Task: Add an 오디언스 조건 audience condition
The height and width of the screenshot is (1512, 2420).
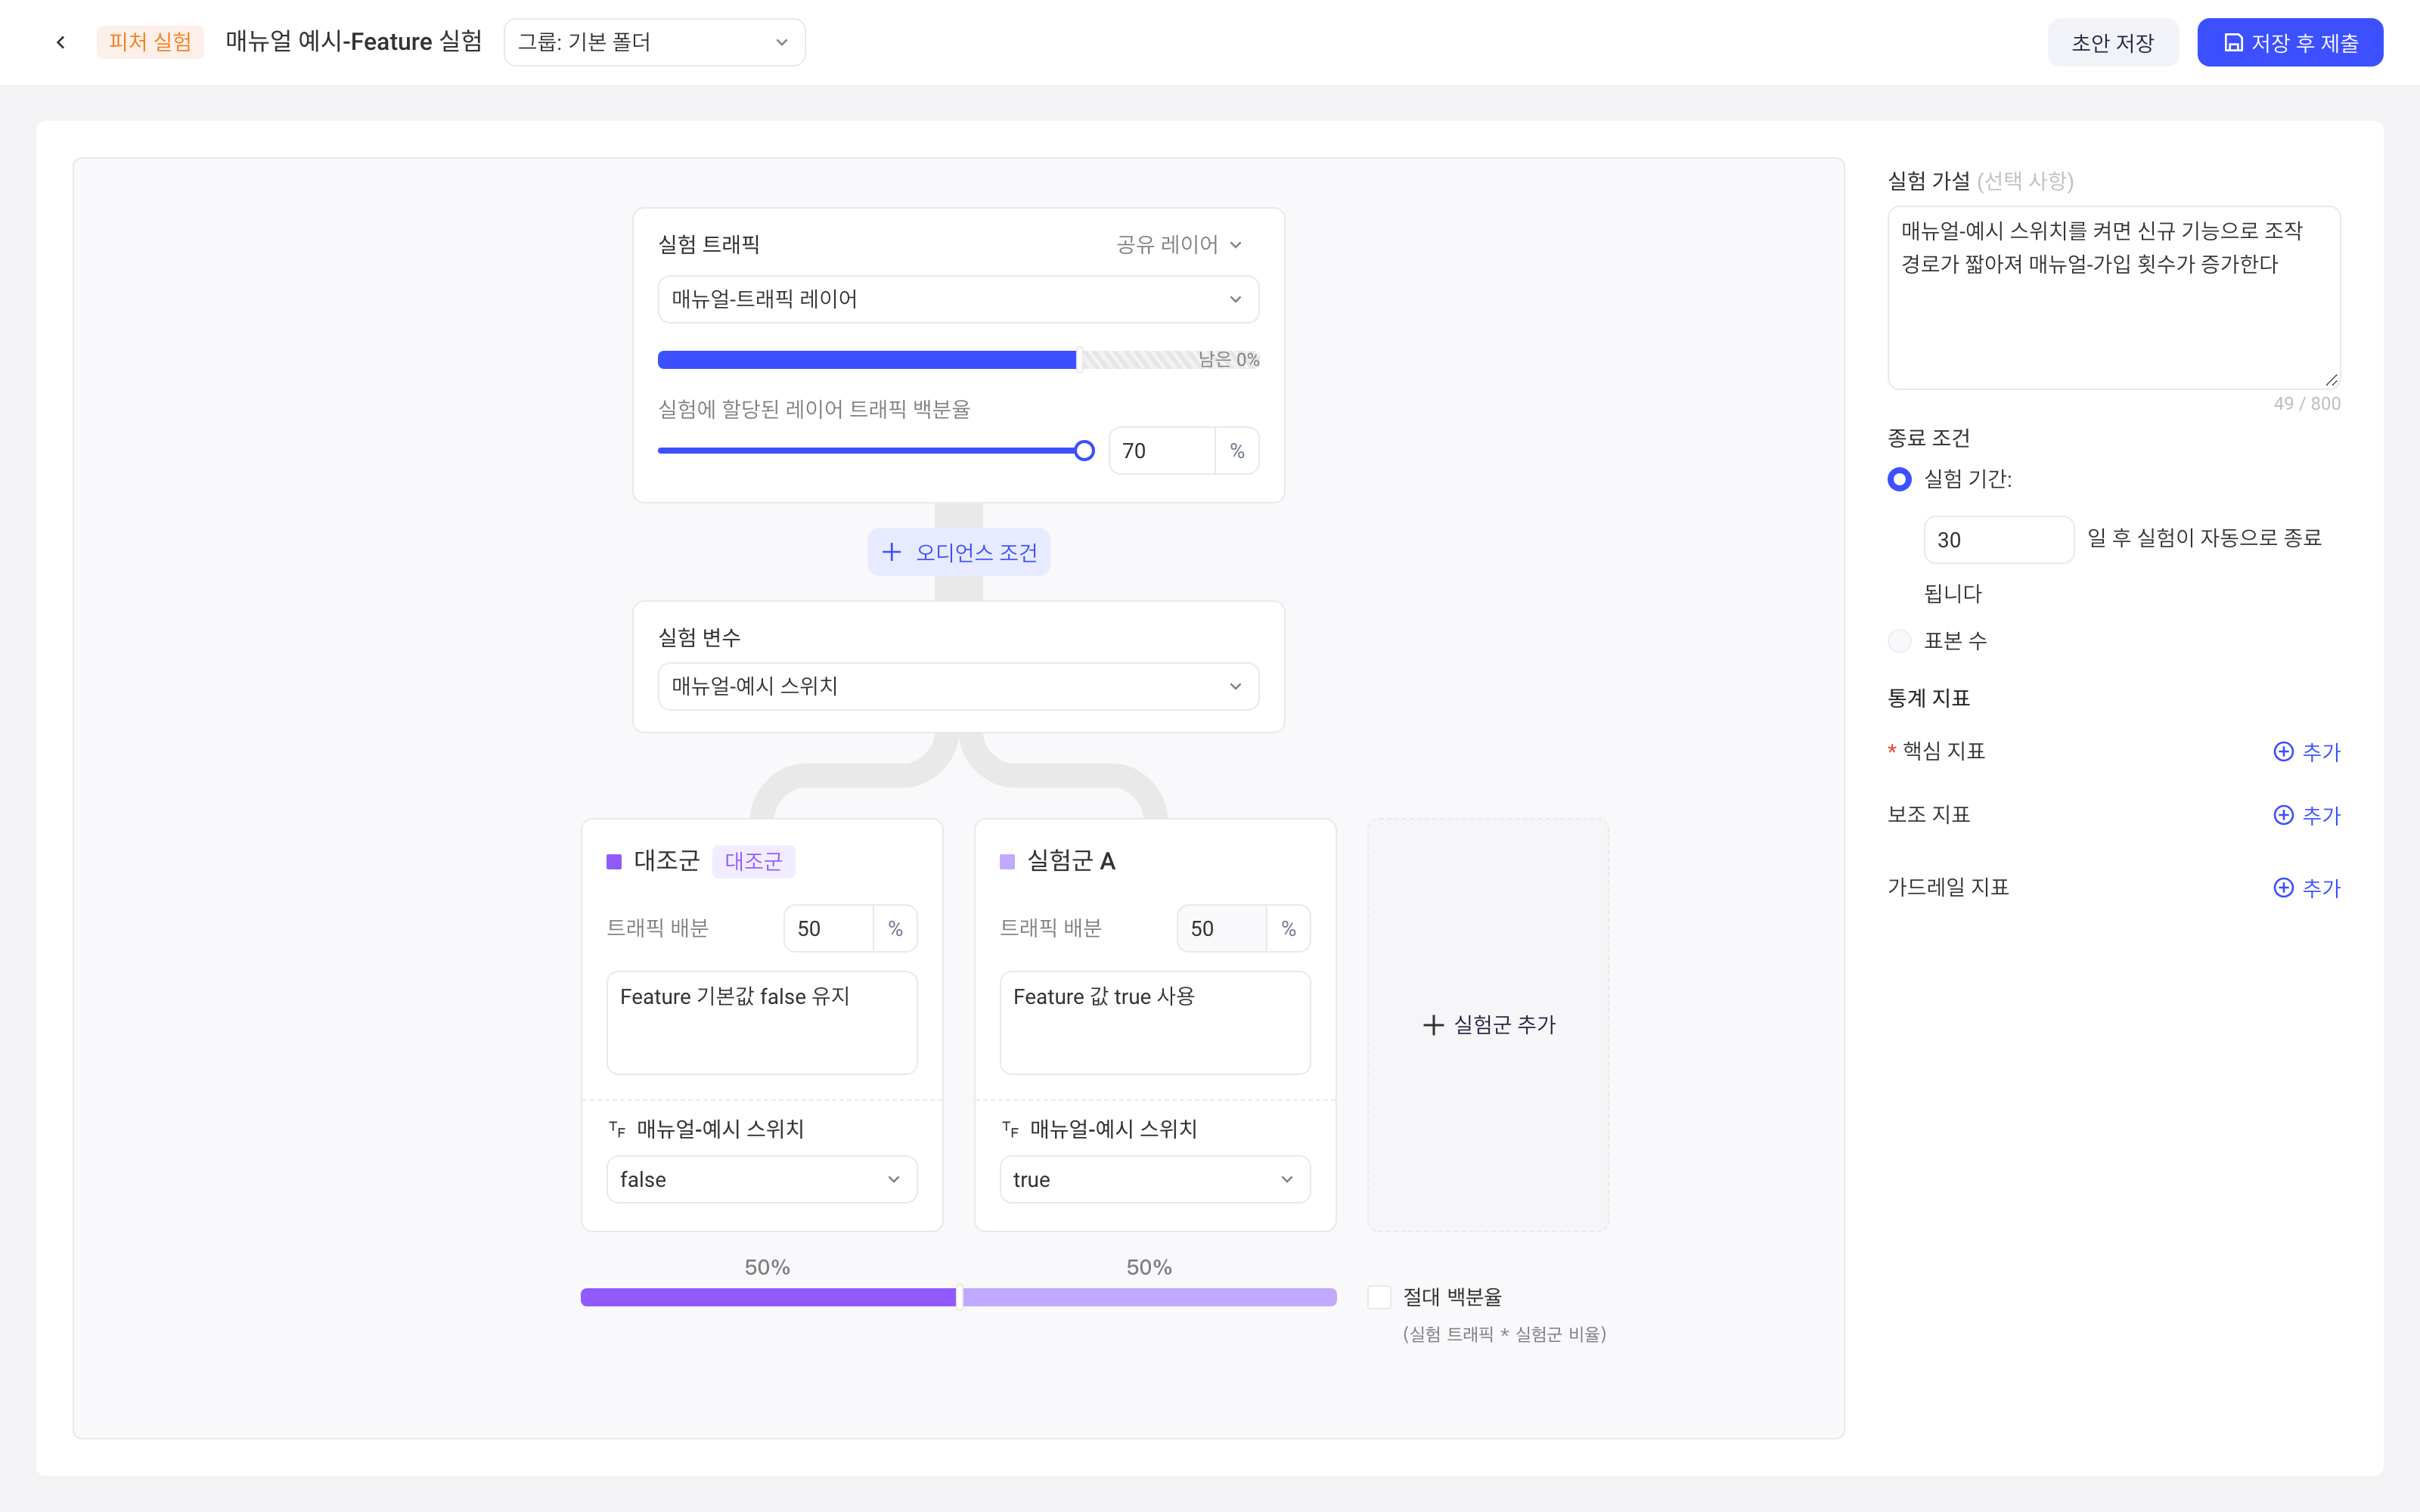Action: (x=958, y=552)
